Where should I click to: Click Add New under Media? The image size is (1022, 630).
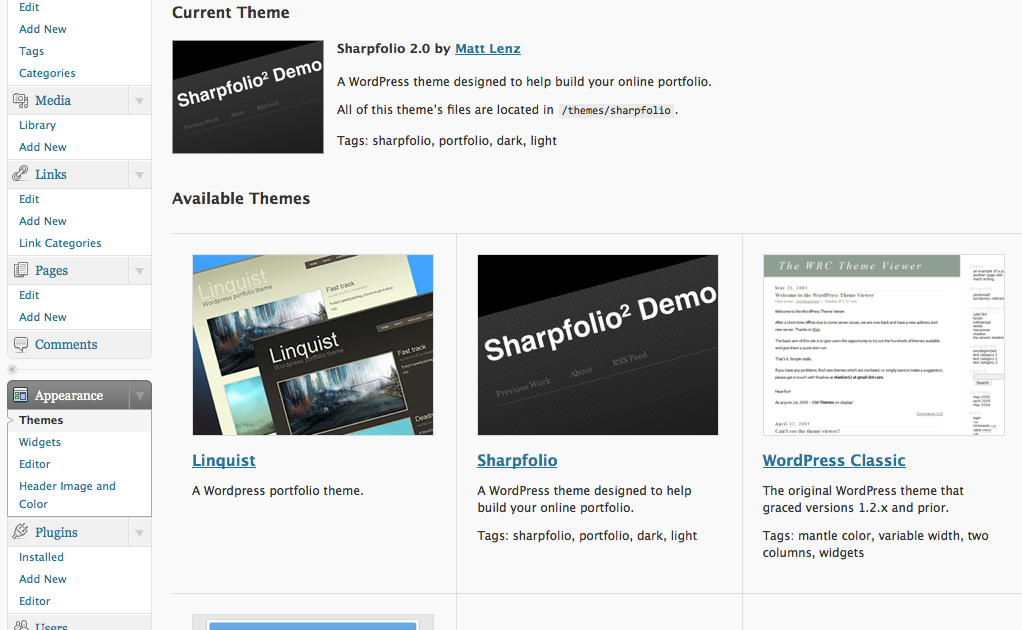pyautogui.click(x=42, y=147)
